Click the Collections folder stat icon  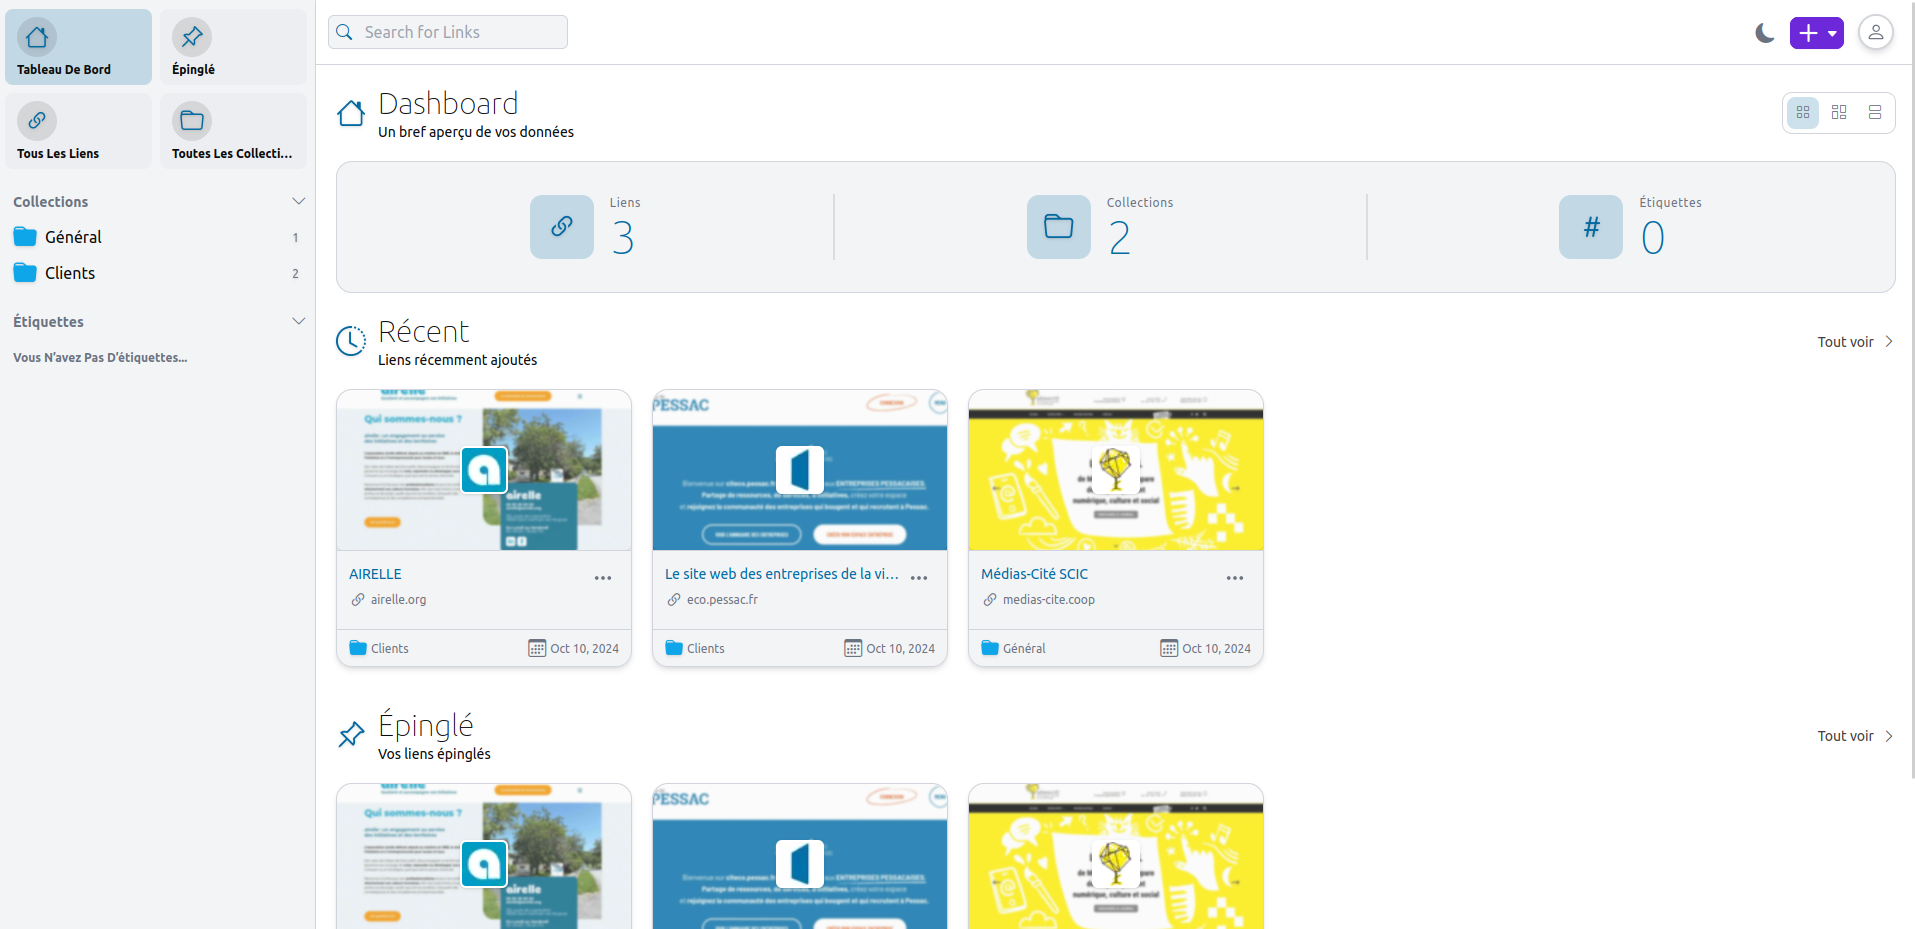1059,227
